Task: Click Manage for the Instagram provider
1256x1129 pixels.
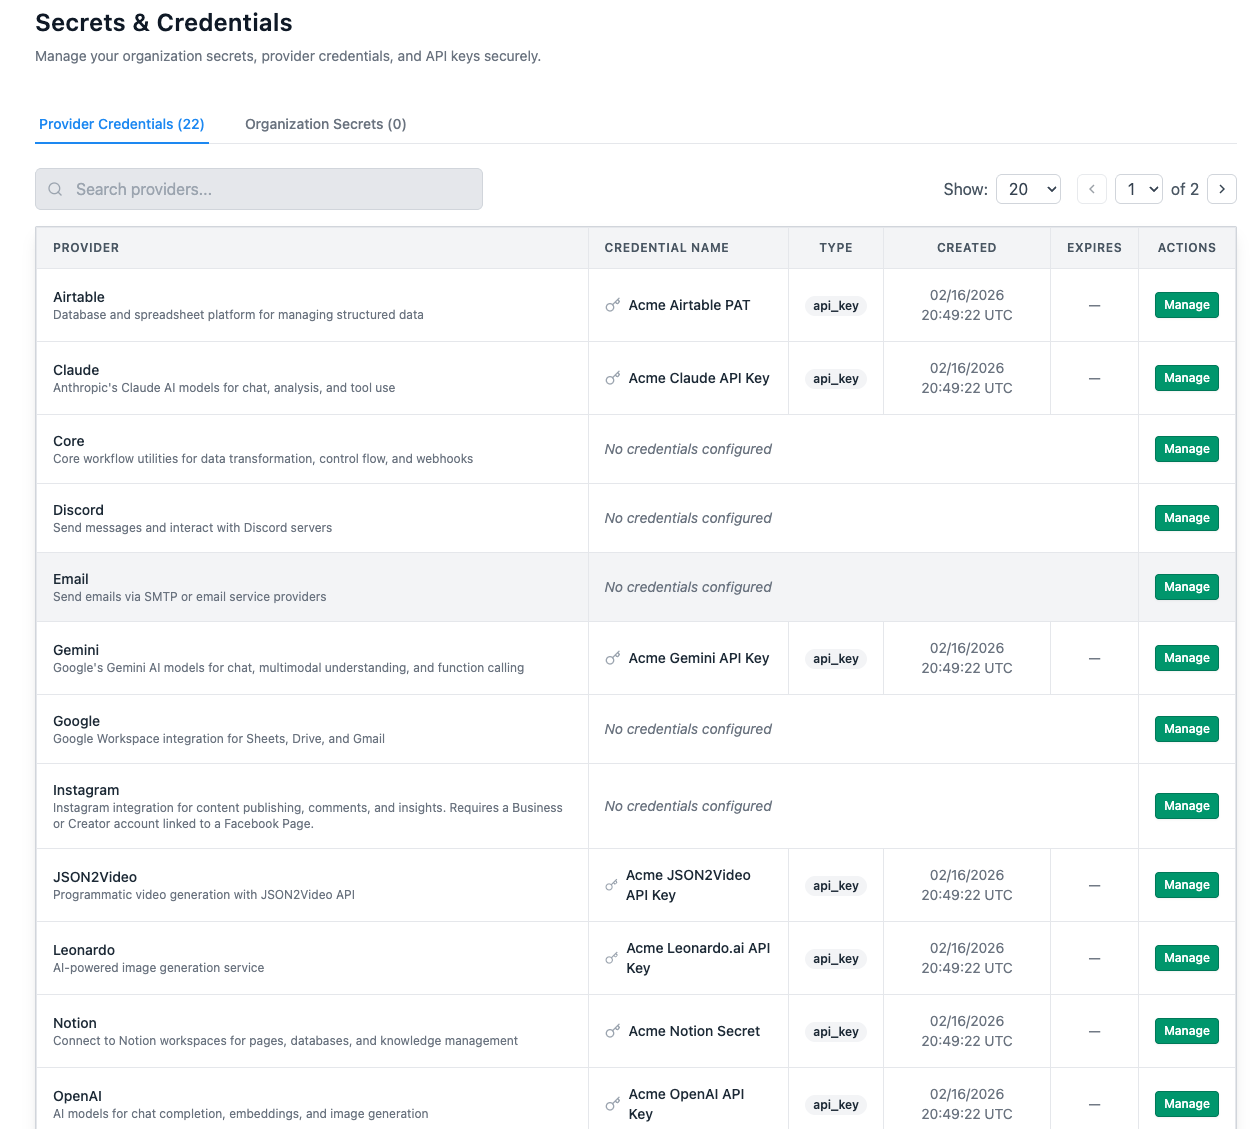Action: click(1186, 806)
